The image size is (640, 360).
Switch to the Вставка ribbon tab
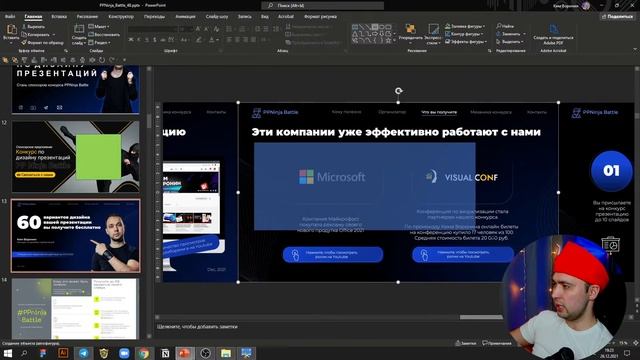point(59,17)
